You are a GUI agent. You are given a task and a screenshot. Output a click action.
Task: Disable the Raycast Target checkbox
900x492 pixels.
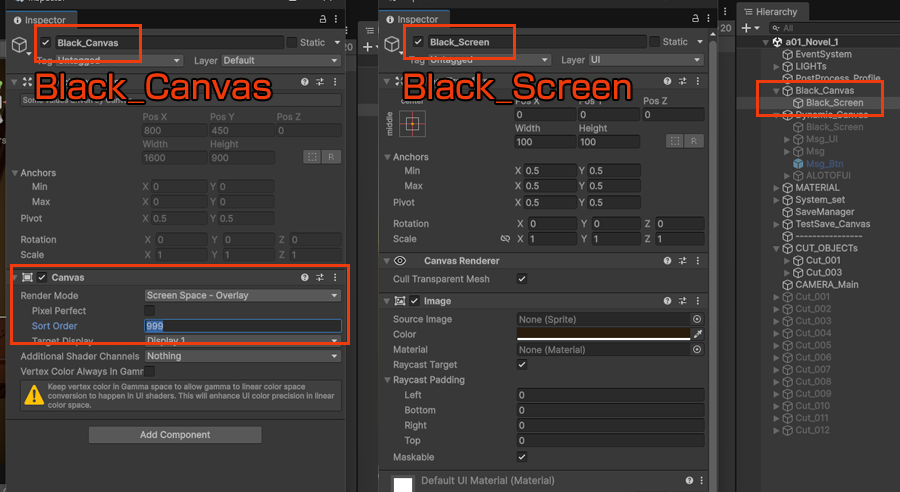[521, 365]
